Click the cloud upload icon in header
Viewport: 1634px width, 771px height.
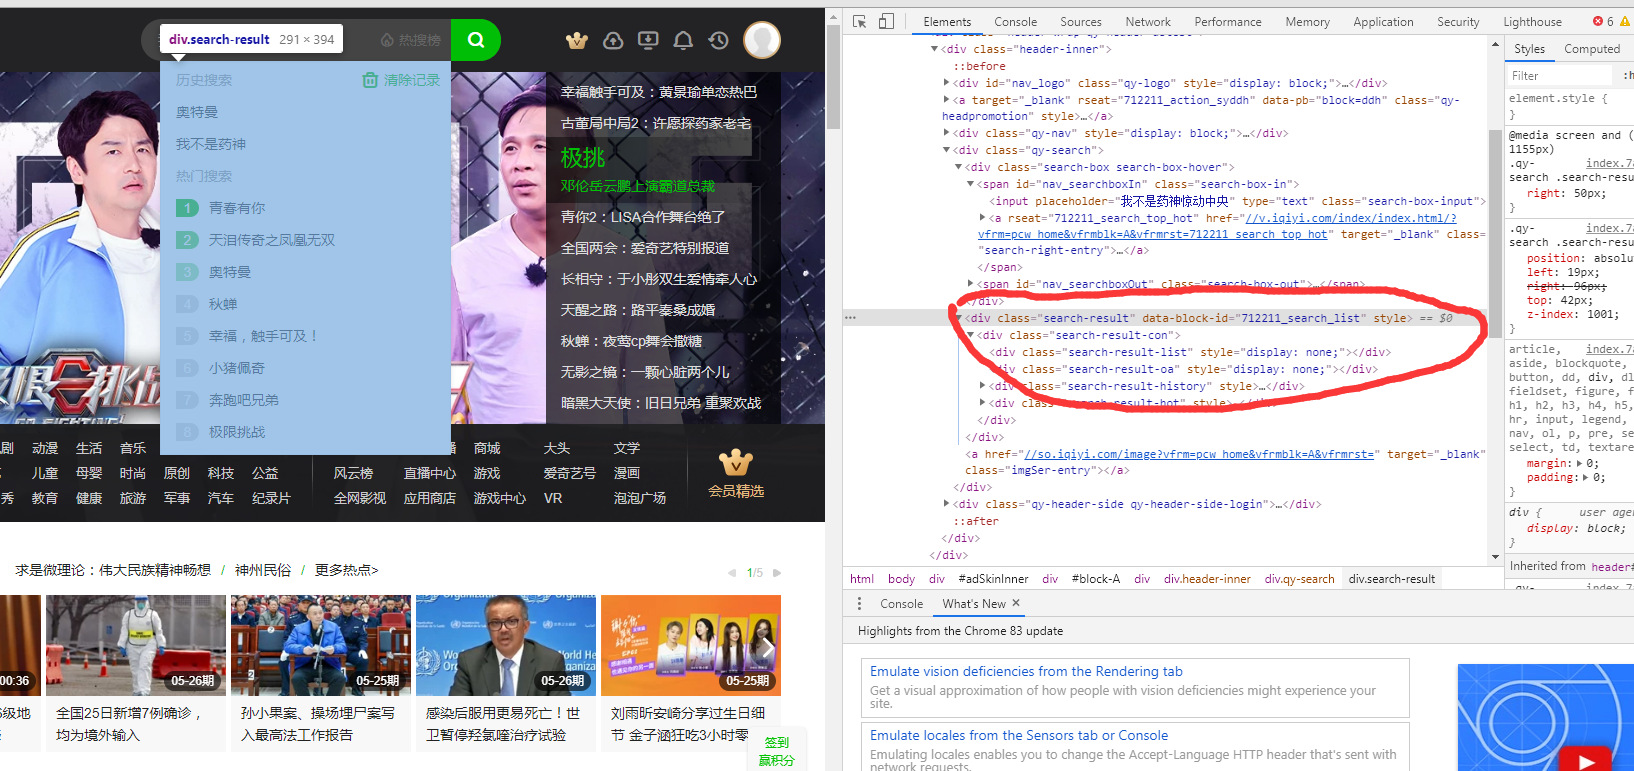(613, 40)
